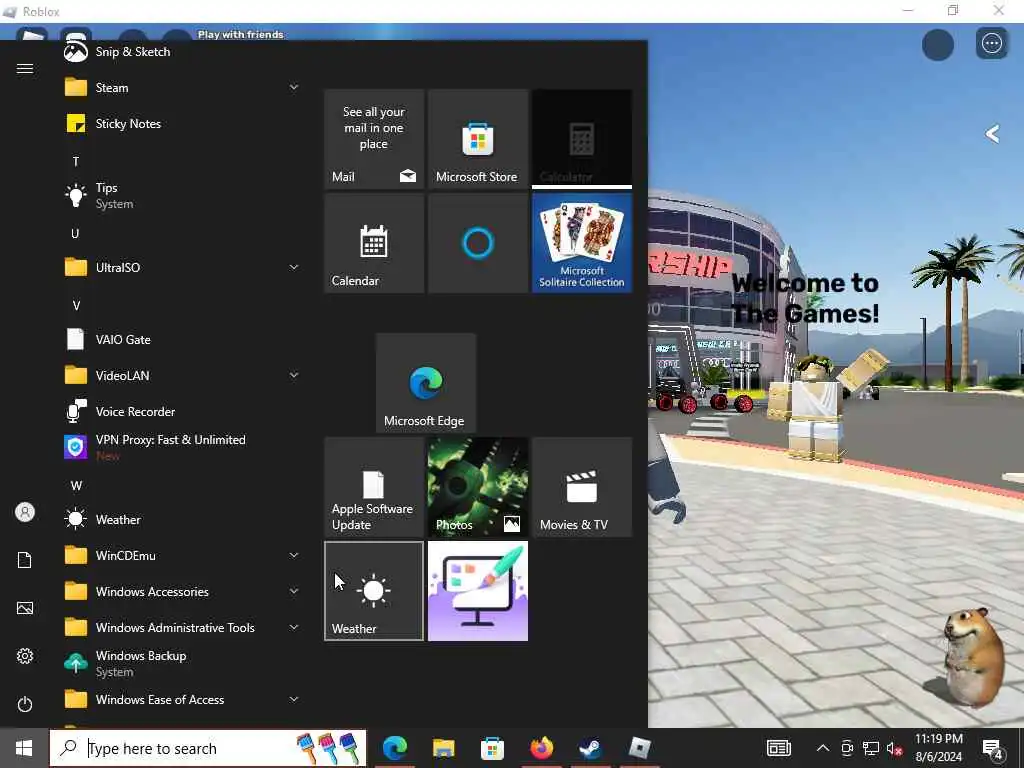Open the Cortana circle tile
This screenshot has height=768, width=1024.
point(478,243)
